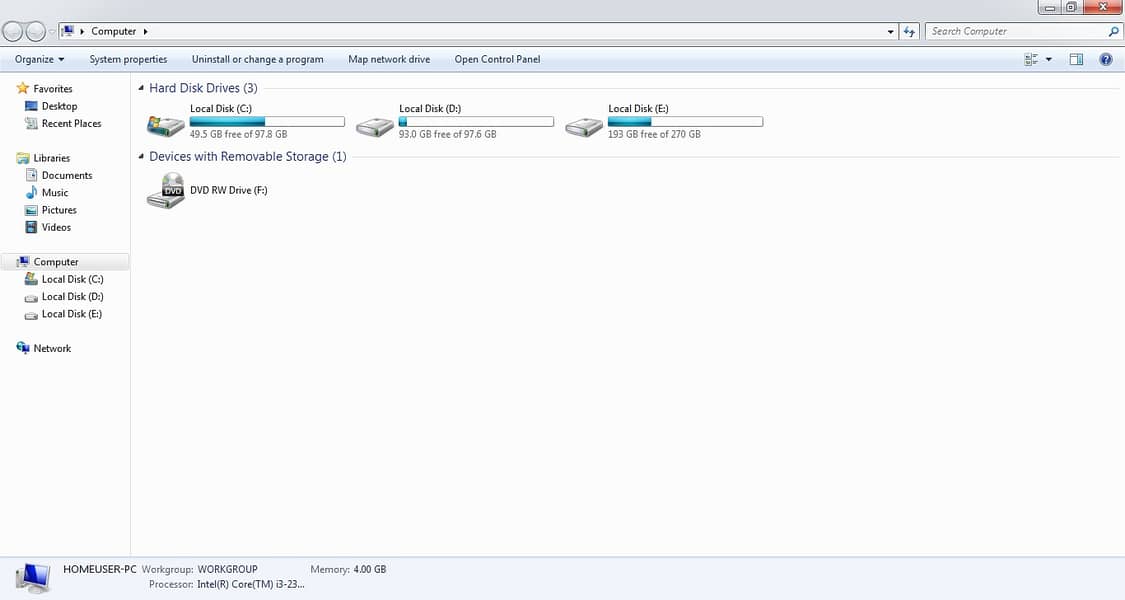The image size is (1125, 600).
Task: Click the Open Control Panel button
Action: 497,60
